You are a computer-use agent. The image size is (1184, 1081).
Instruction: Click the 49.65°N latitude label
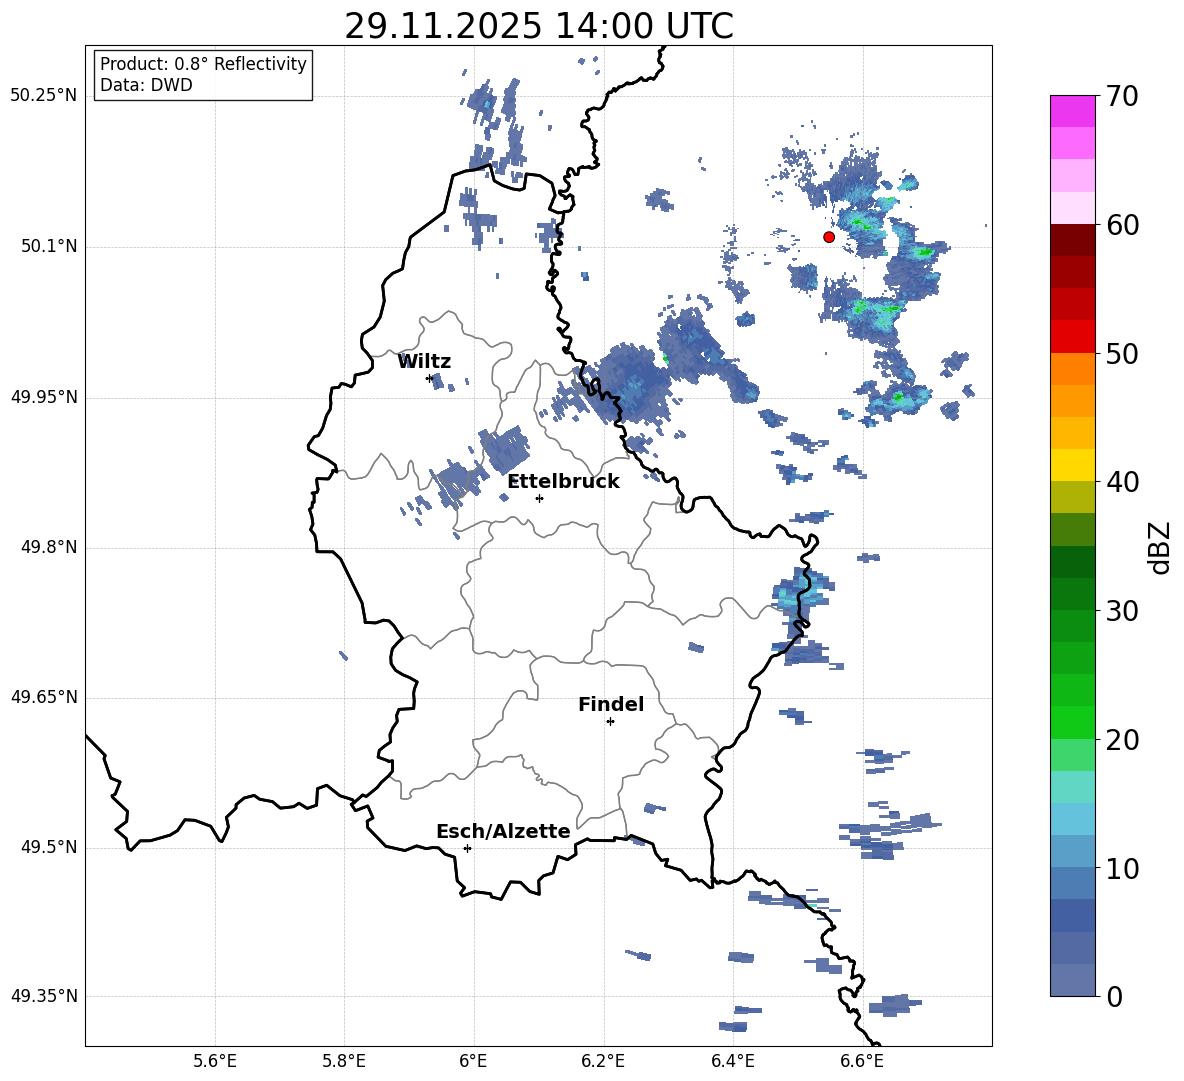(x=43, y=697)
